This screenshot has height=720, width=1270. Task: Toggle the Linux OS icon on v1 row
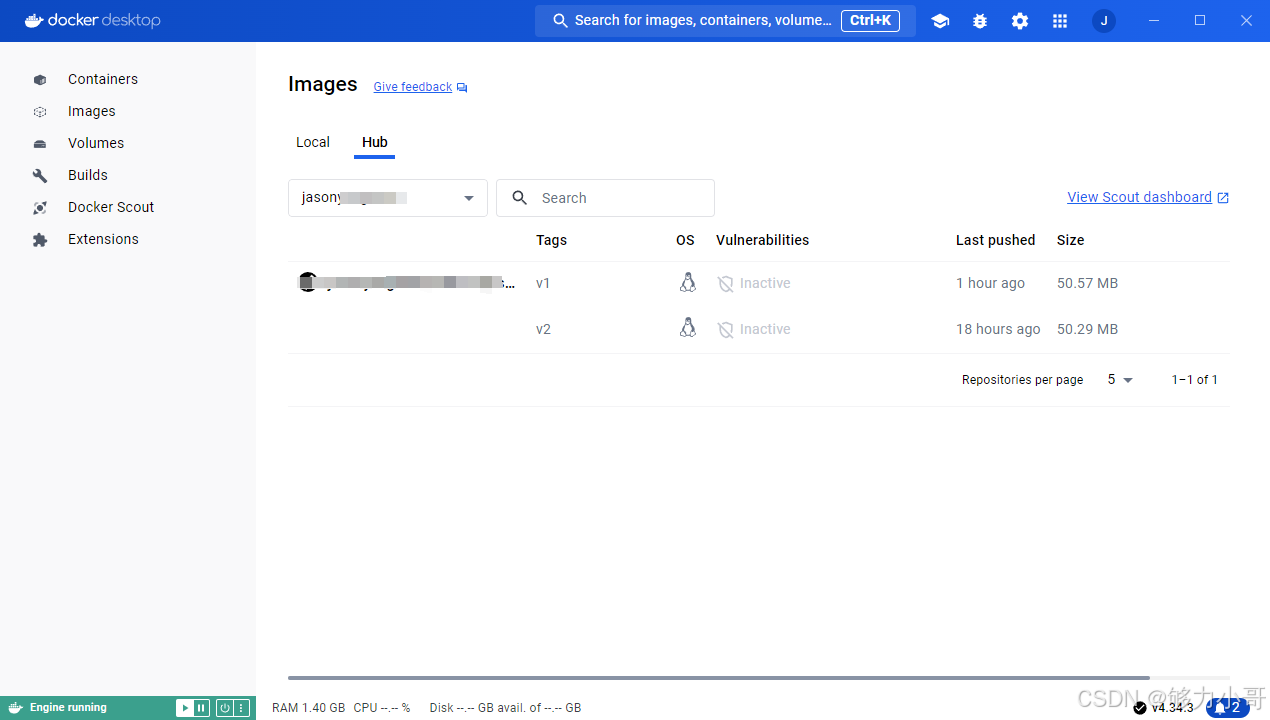coord(687,283)
